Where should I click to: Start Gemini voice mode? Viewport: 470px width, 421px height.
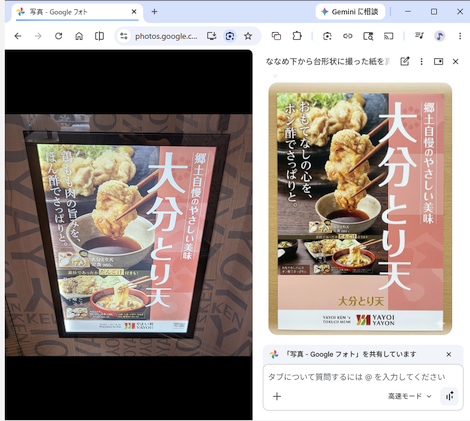click(449, 396)
